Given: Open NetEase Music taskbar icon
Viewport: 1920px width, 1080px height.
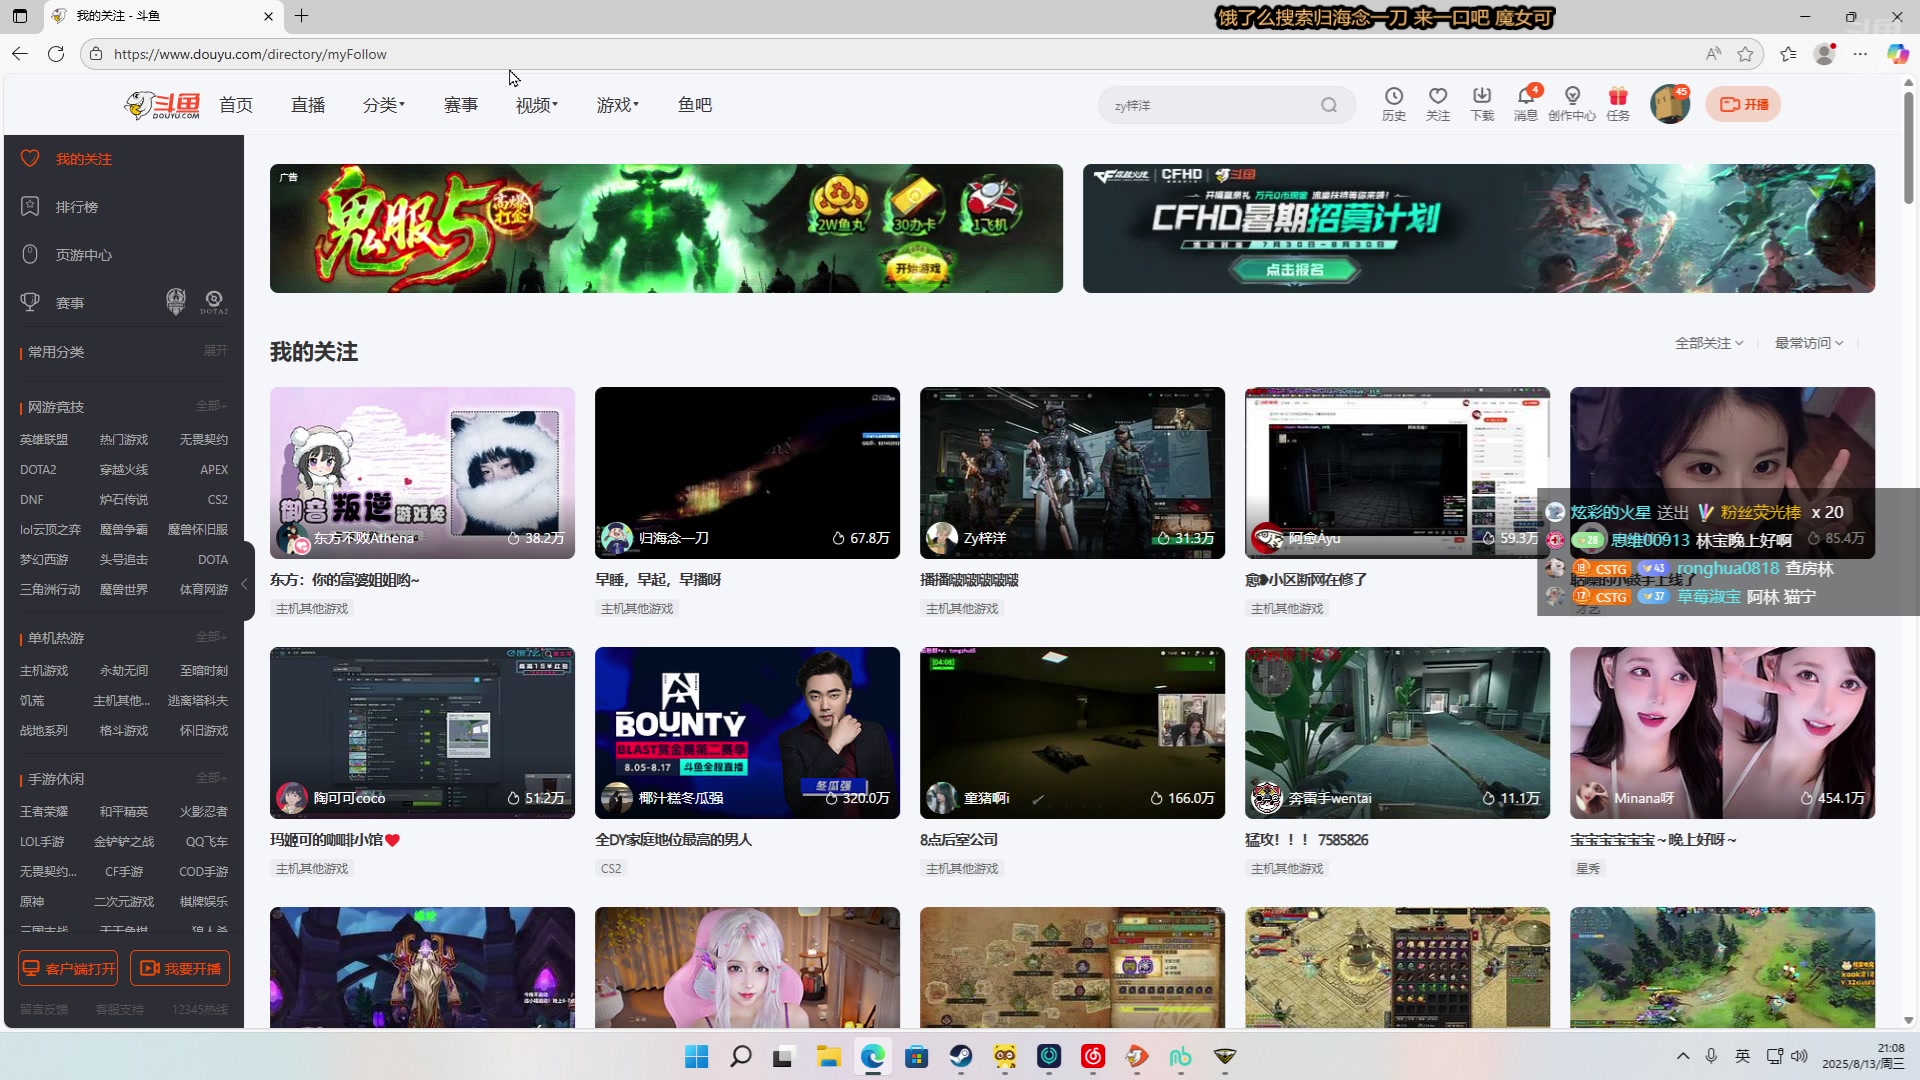Looking at the screenshot, I should [x=1093, y=1056].
